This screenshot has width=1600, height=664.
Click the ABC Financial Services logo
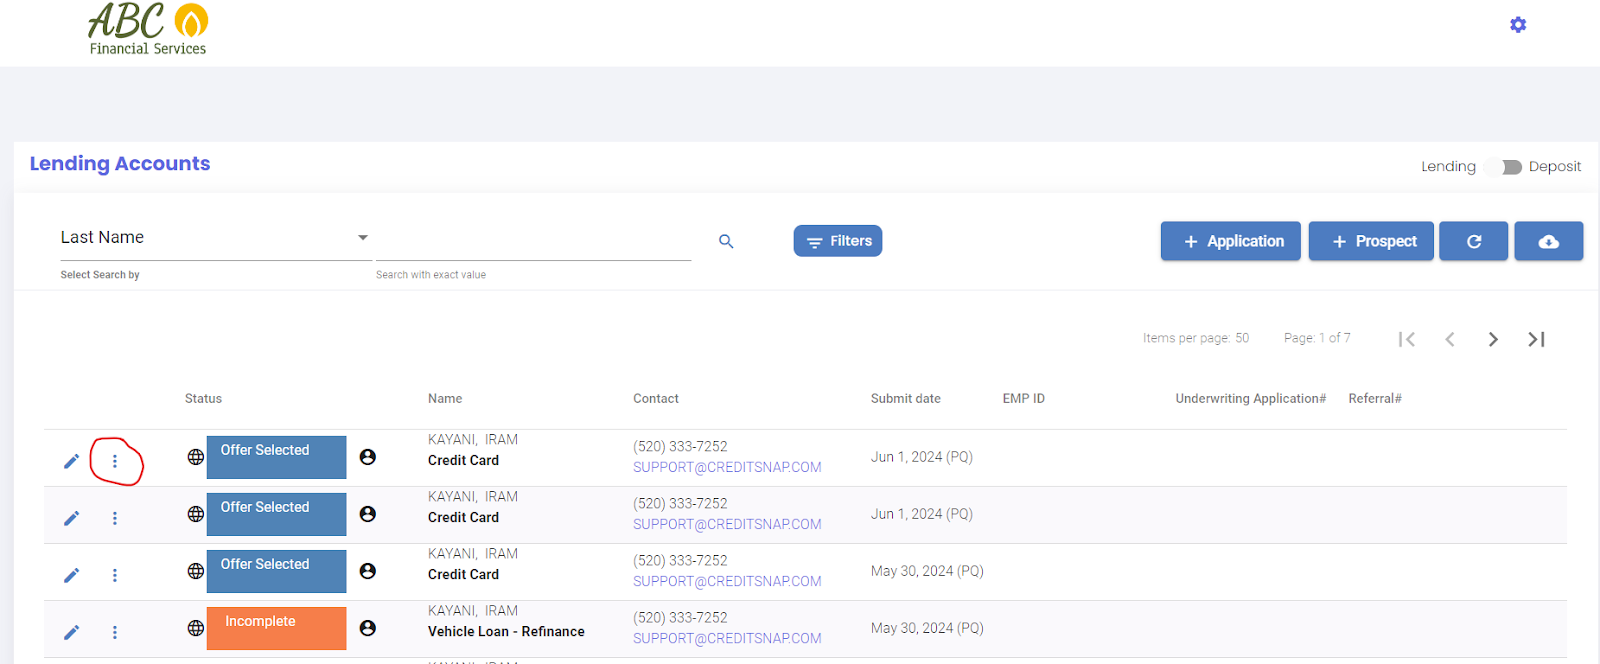[148, 29]
